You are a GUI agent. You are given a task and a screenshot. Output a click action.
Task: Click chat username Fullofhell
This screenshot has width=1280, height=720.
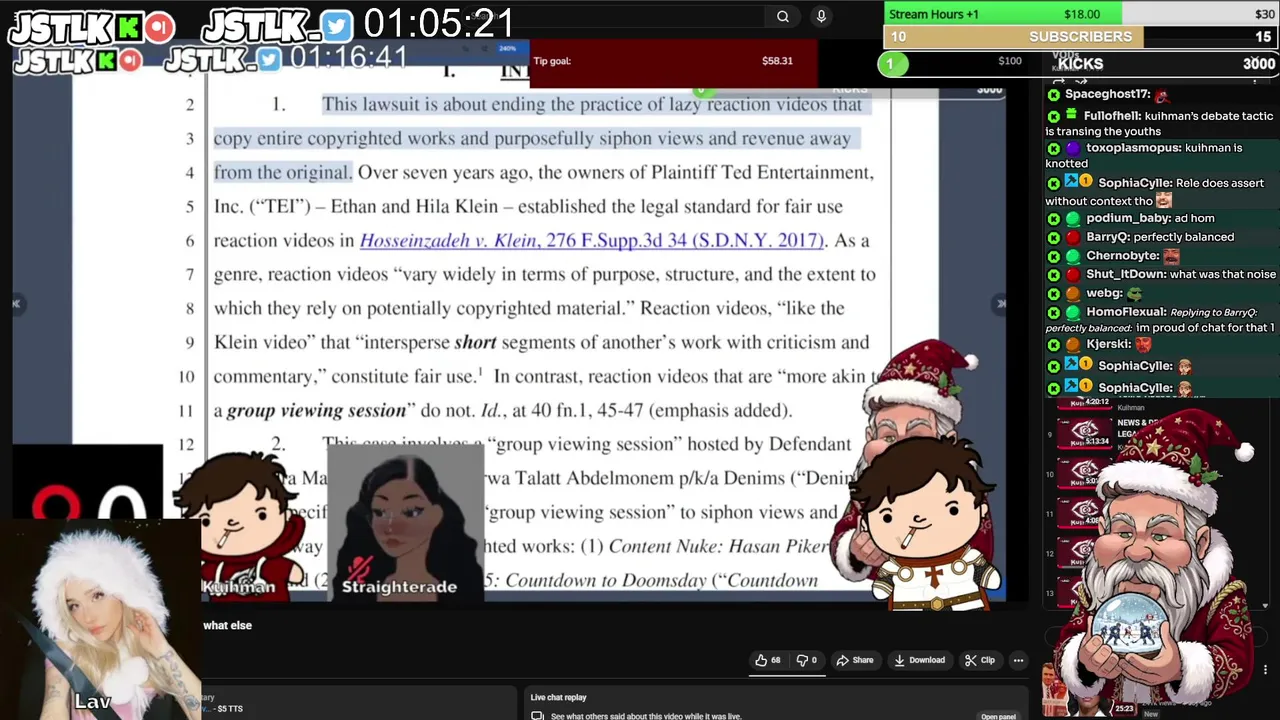tap(1112, 116)
